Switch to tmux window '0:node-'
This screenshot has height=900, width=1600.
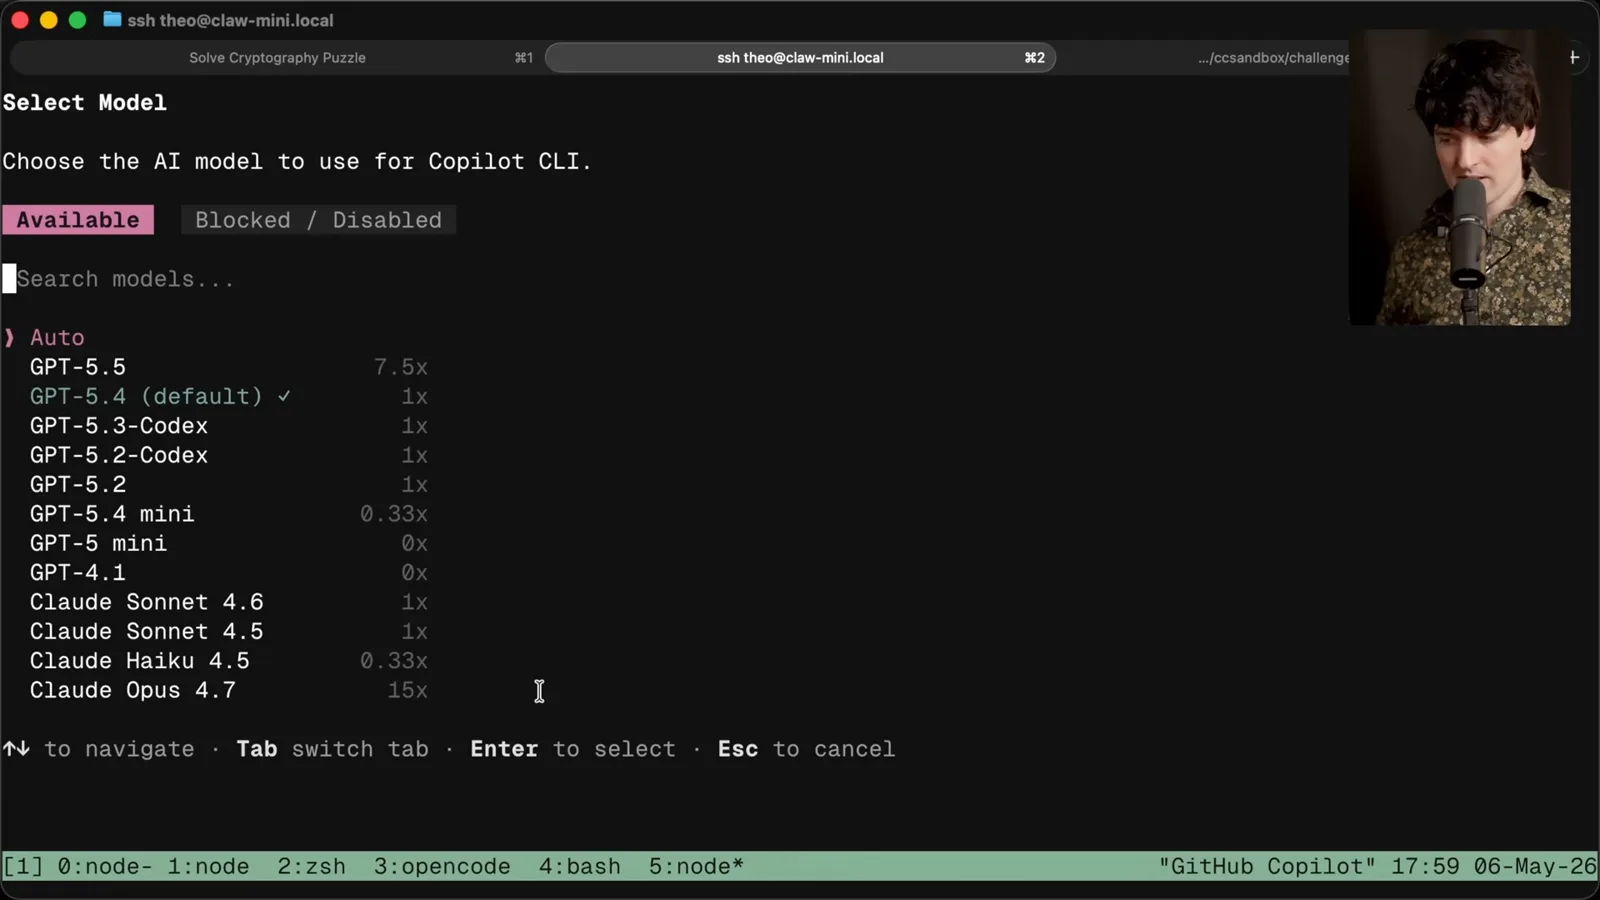[x=105, y=866]
